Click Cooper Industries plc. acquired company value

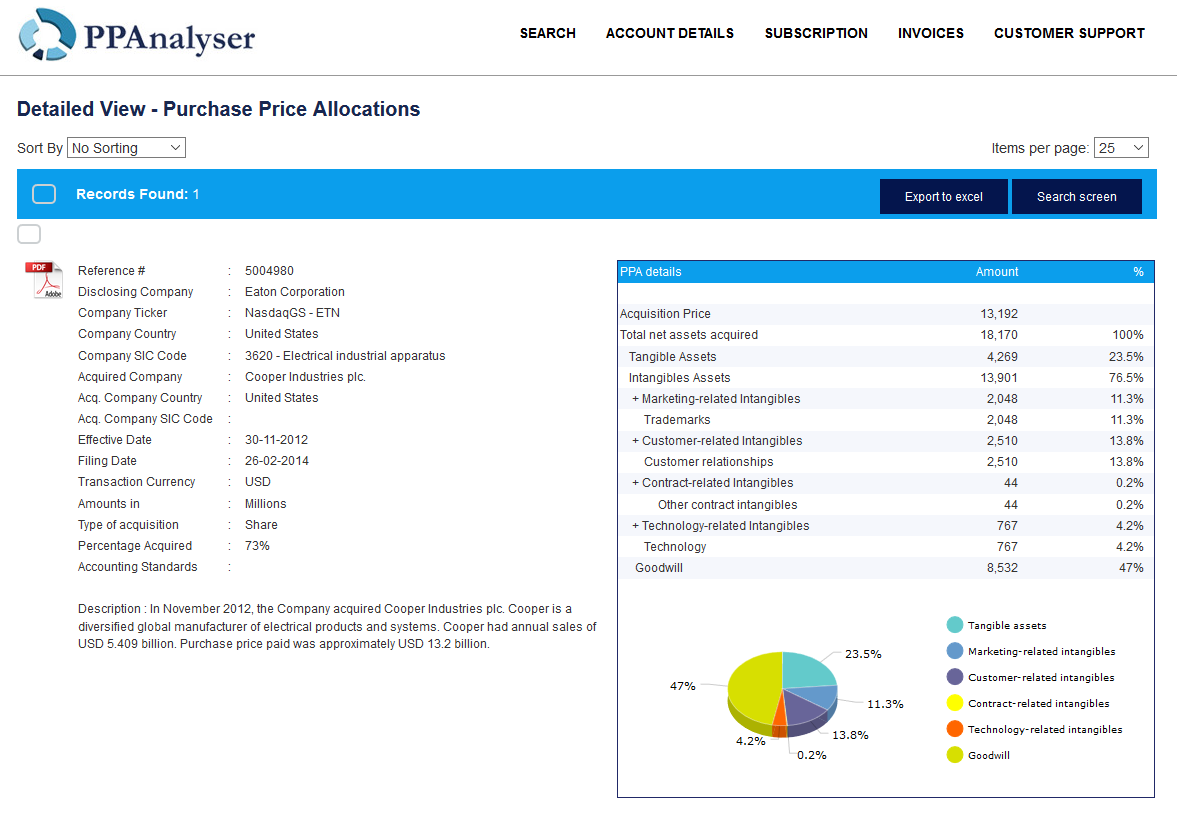(x=306, y=377)
